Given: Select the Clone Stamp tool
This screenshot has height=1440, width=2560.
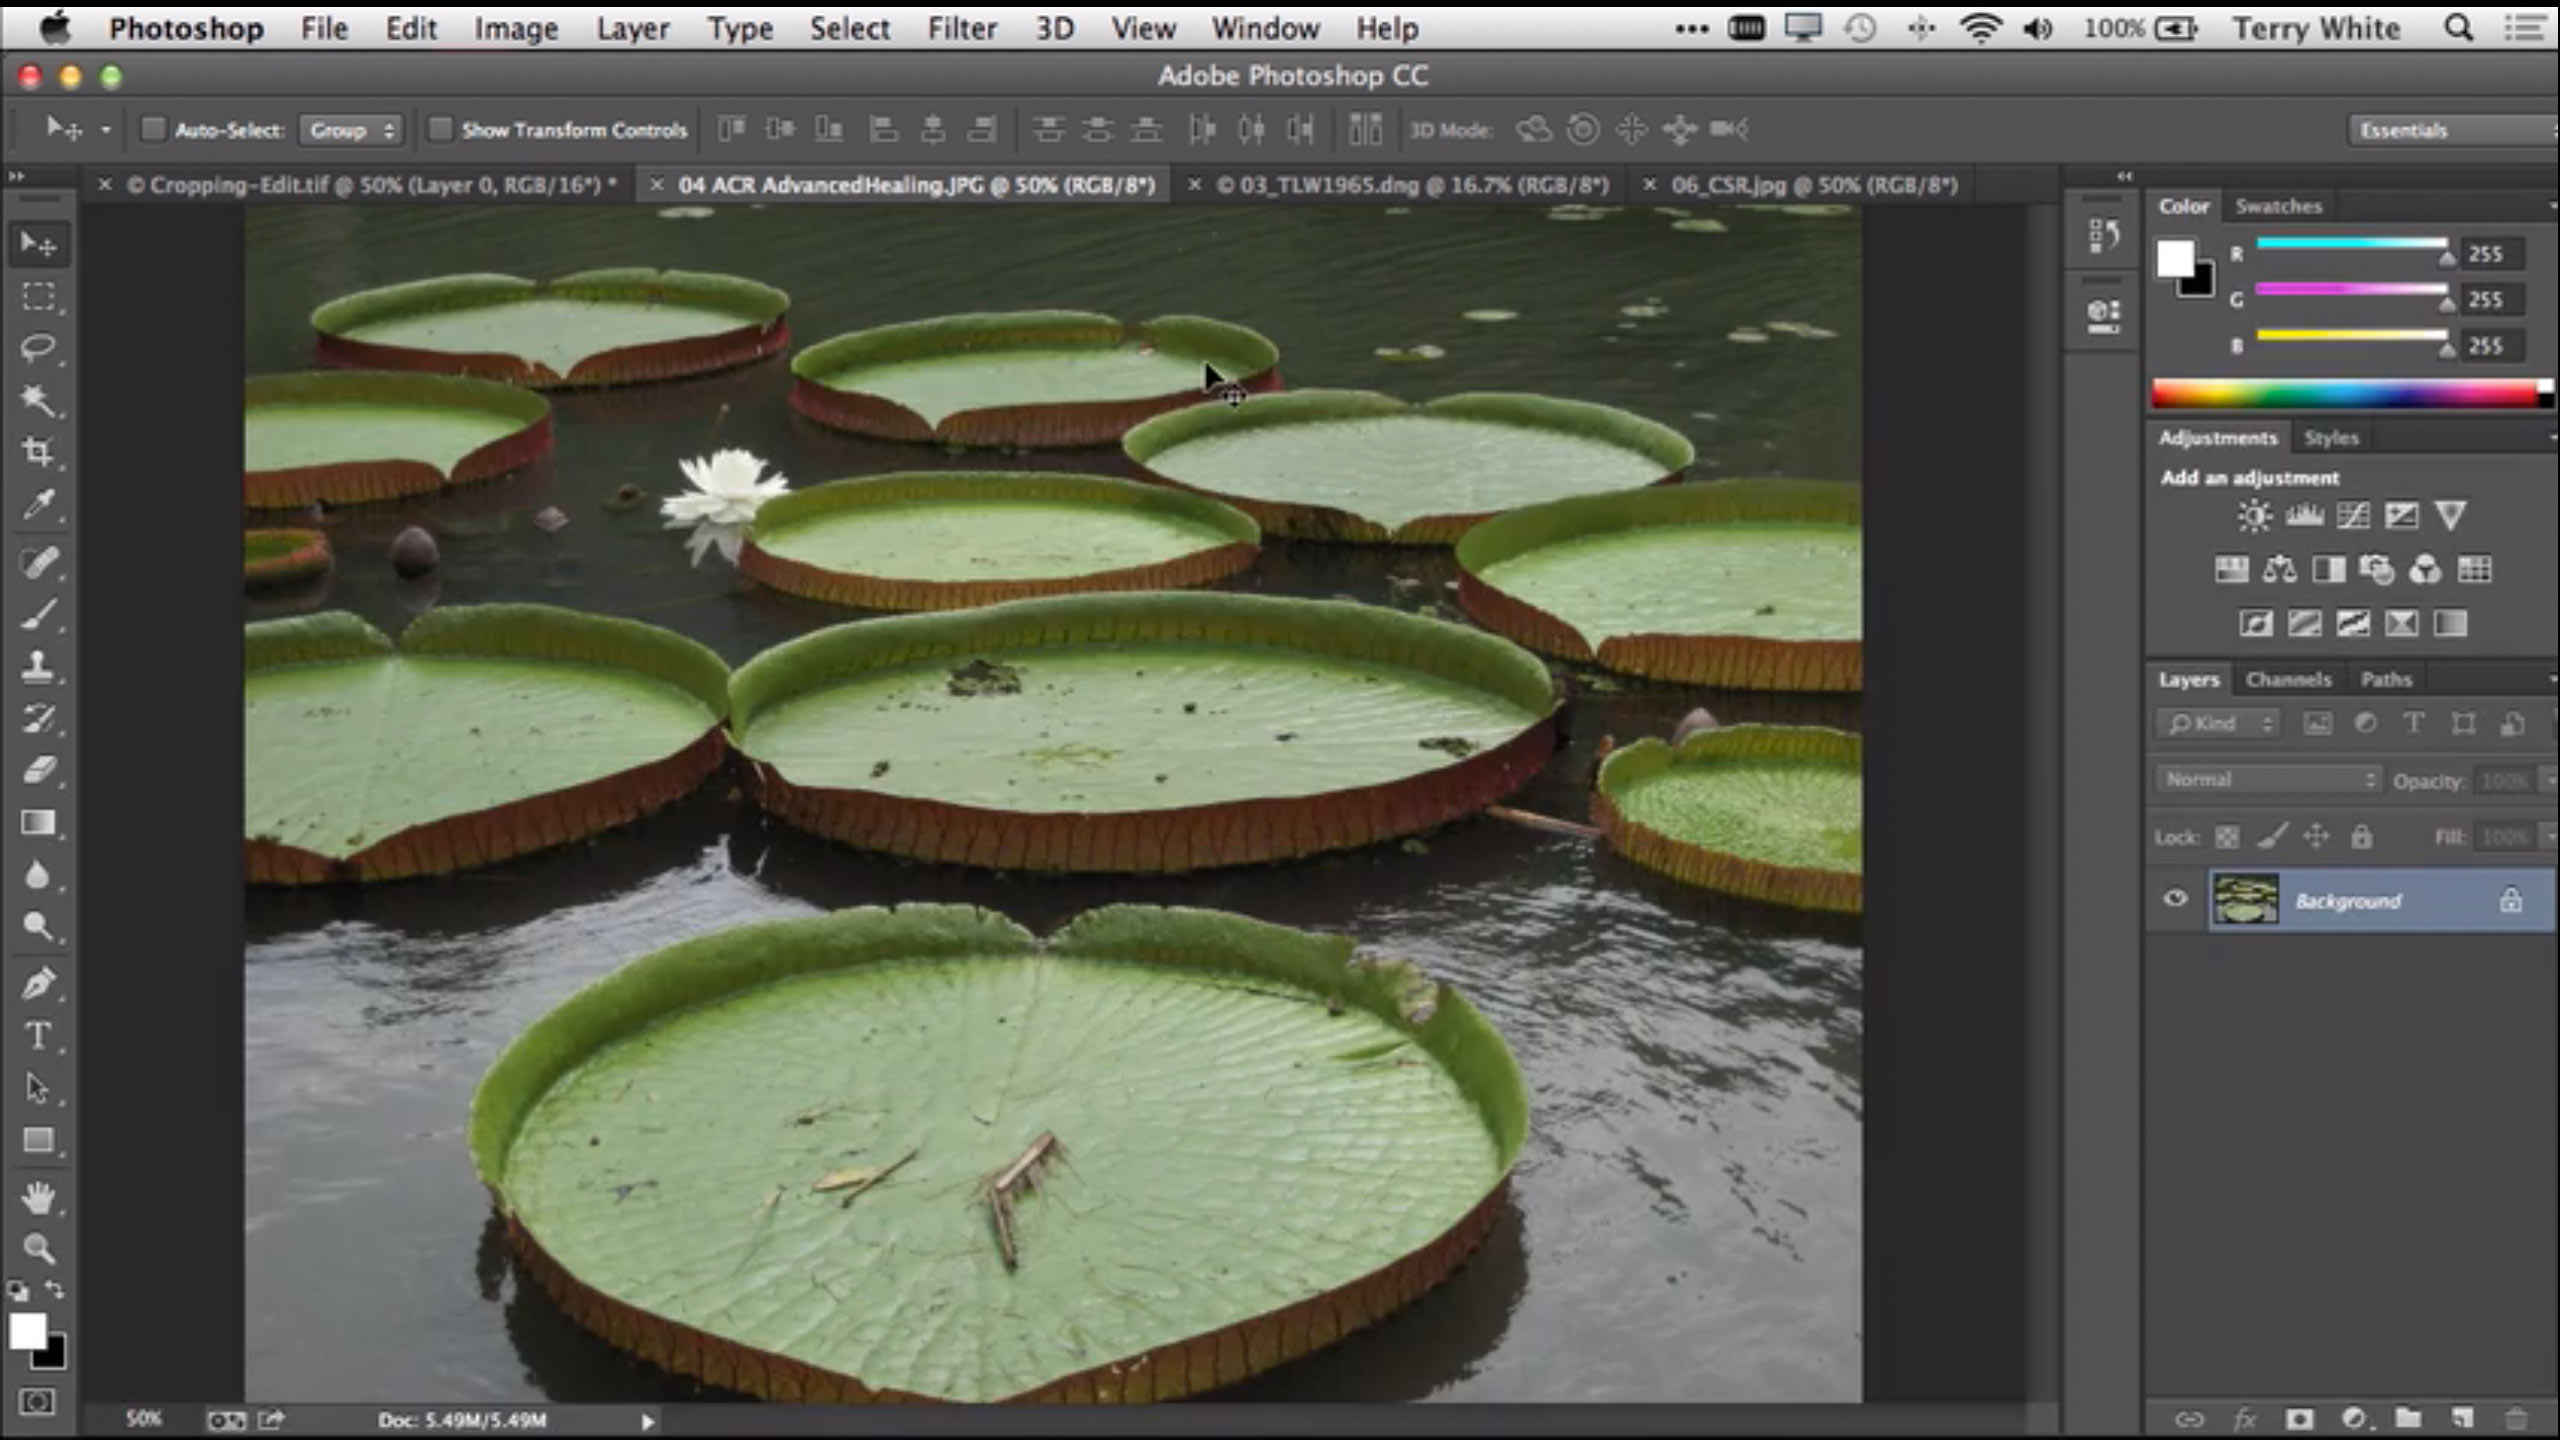Looking at the screenshot, I should [x=38, y=666].
